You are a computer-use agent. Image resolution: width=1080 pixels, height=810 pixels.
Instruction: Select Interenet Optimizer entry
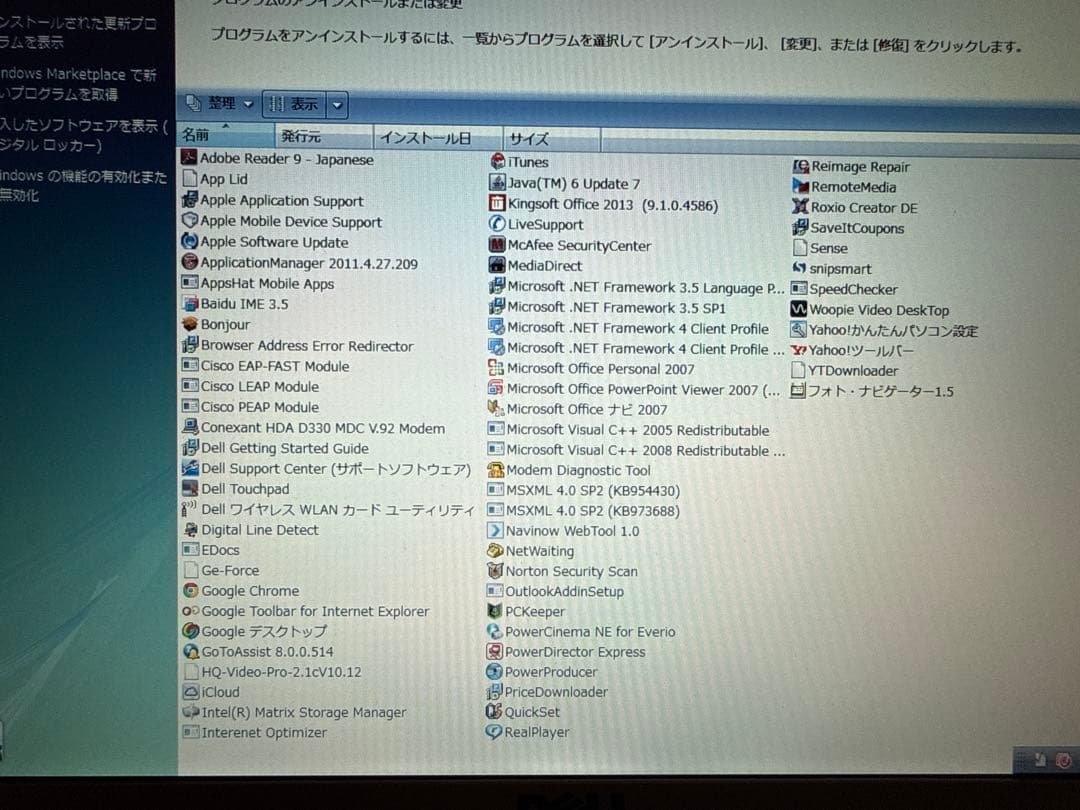pos(256,732)
